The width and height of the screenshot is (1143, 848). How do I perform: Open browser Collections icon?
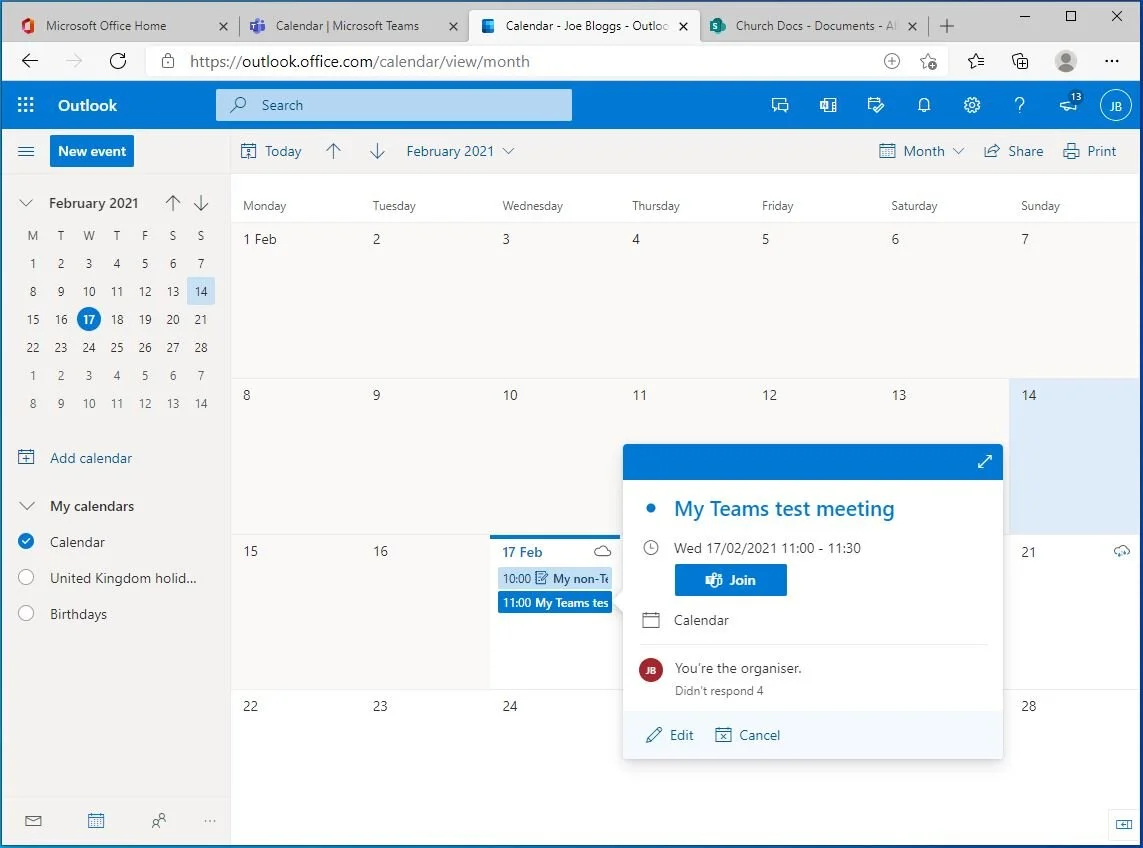(1020, 61)
